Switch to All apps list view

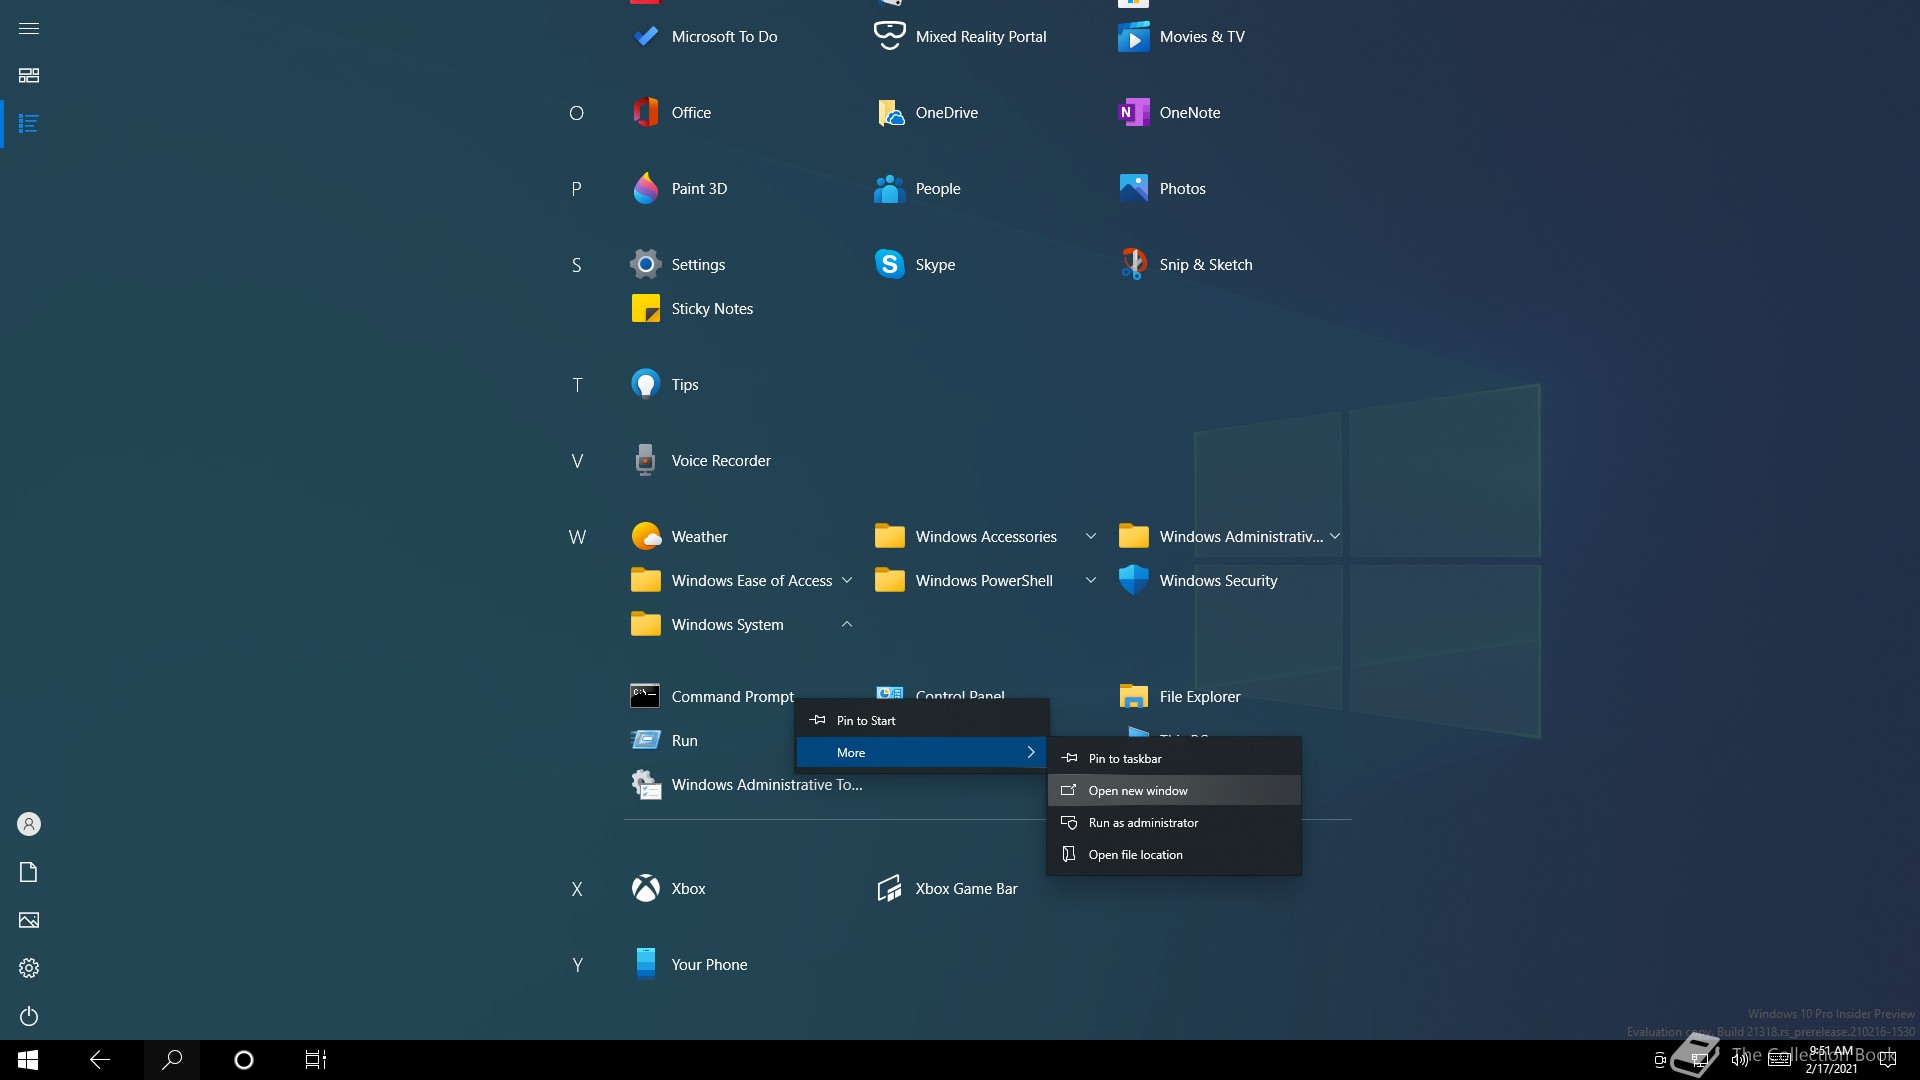click(29, 124)
